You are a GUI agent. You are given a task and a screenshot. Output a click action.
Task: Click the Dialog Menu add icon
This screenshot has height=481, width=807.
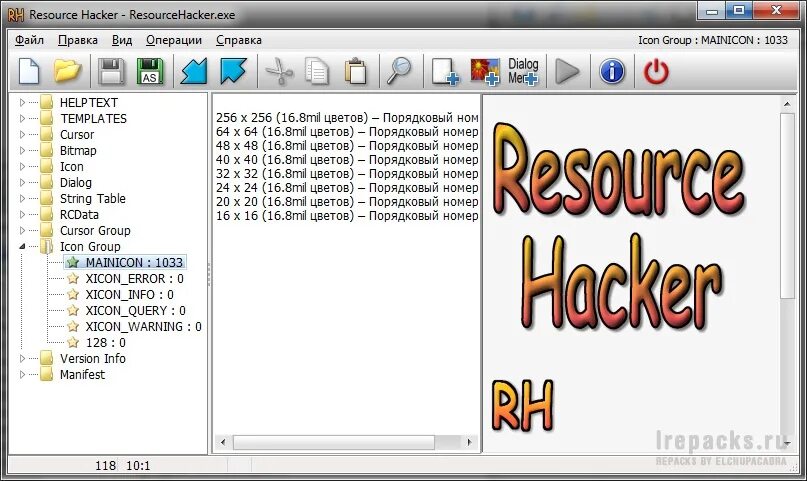click(x=523, y=71)
